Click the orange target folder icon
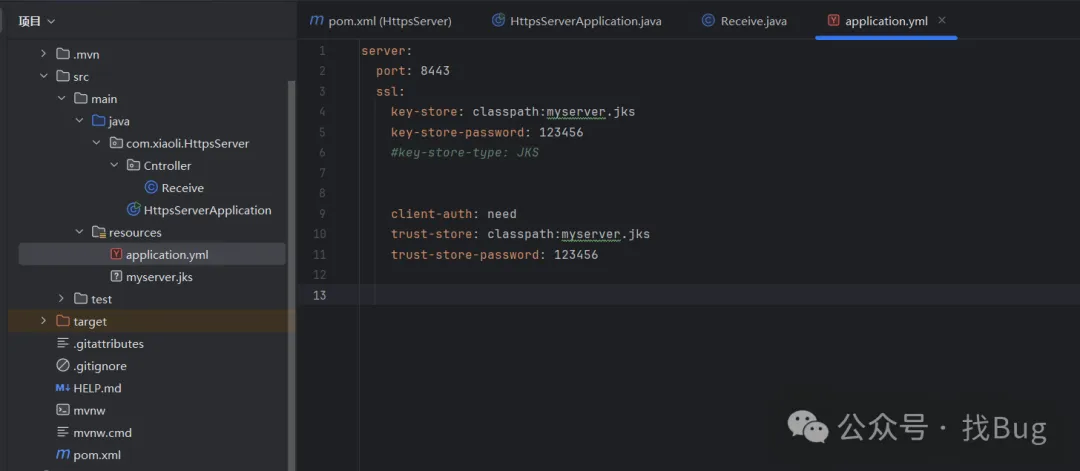This screenshot has height=471, width=1080. pos(63,321)
